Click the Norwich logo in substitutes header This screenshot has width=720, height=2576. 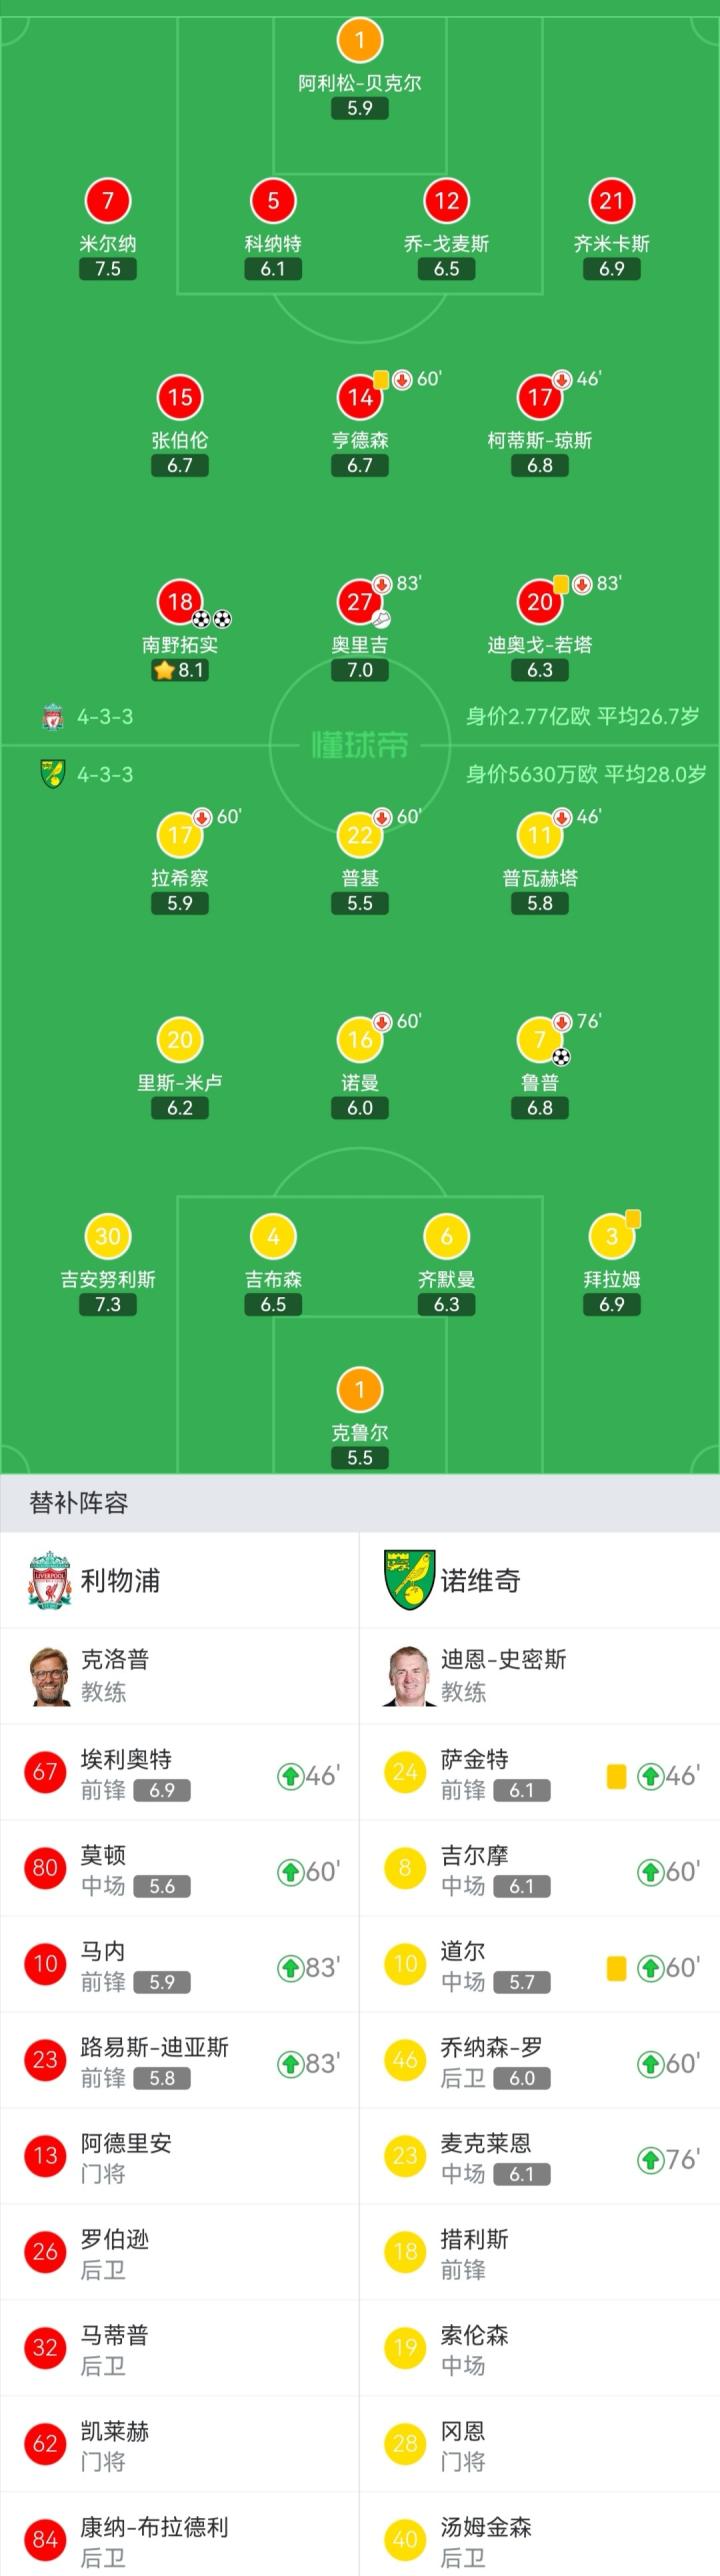pos(409,1581)
